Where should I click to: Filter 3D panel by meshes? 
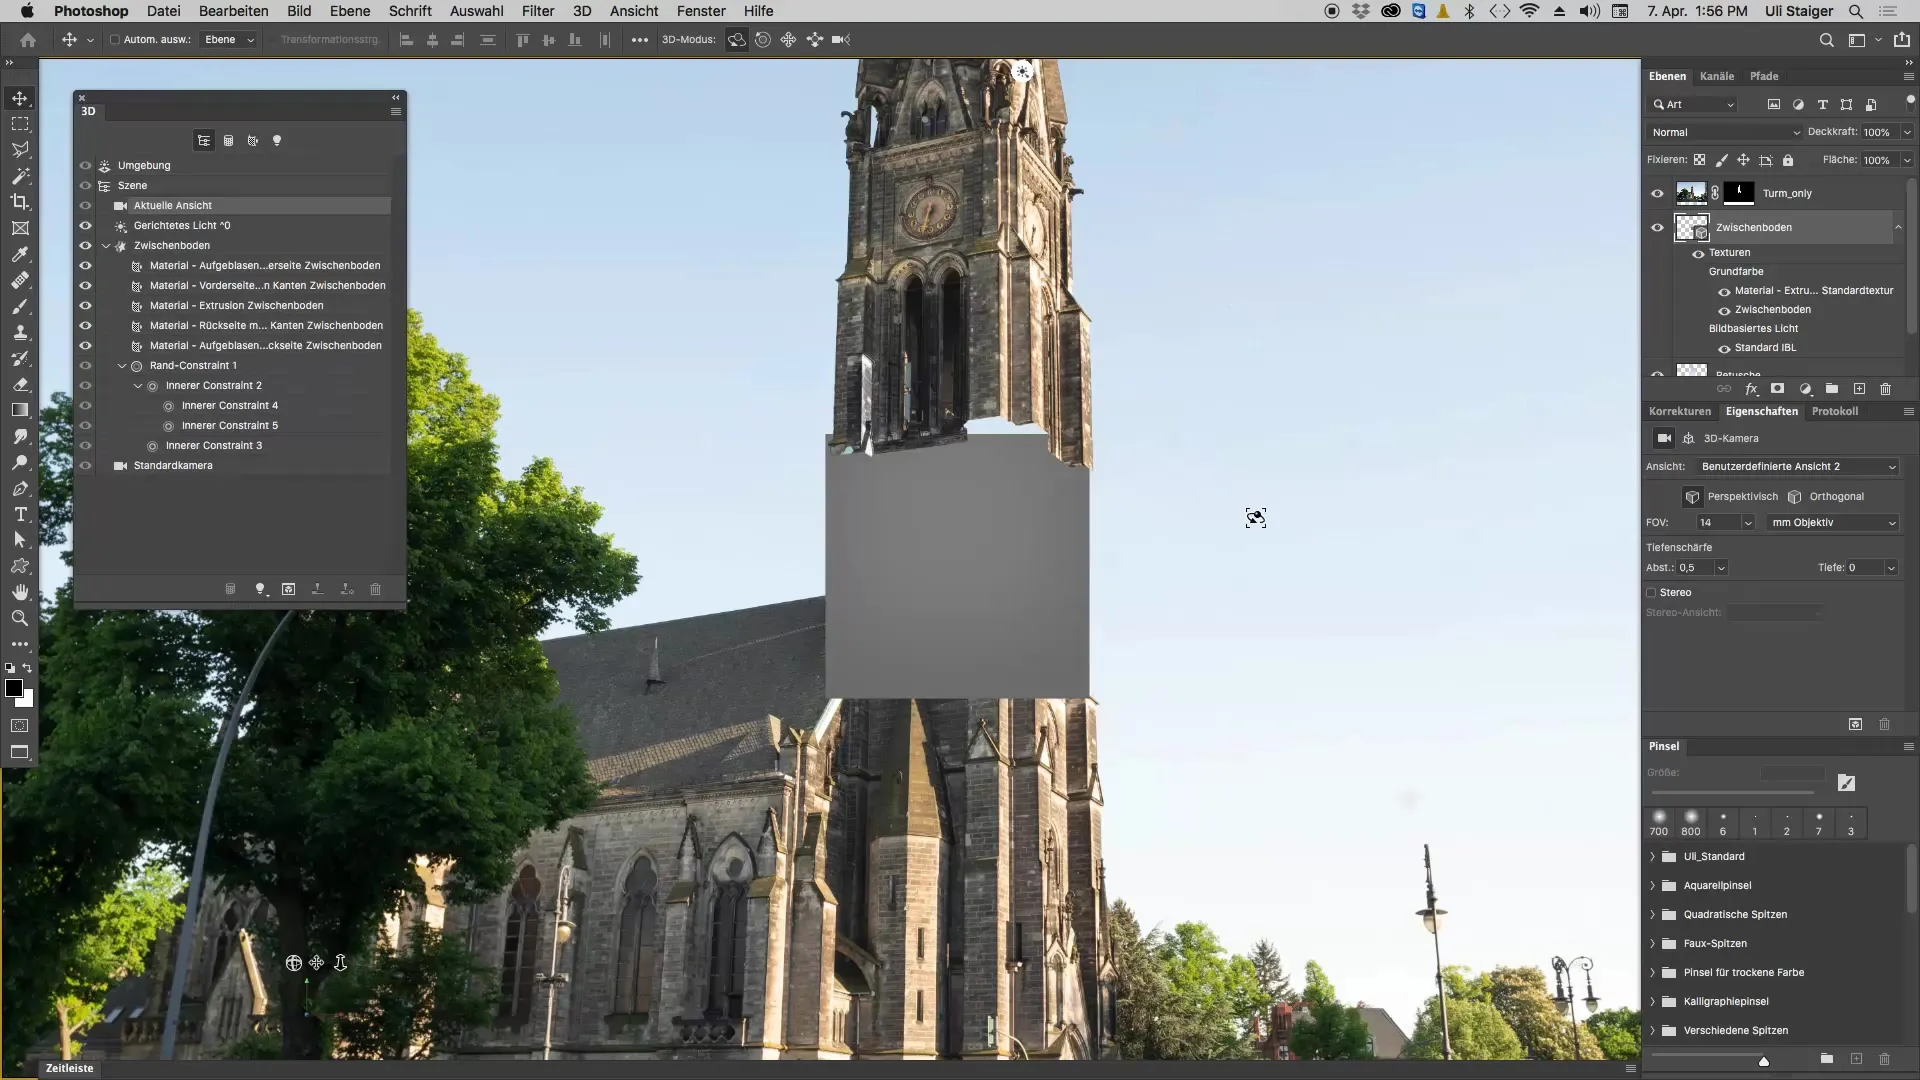[x=228, y=141]
